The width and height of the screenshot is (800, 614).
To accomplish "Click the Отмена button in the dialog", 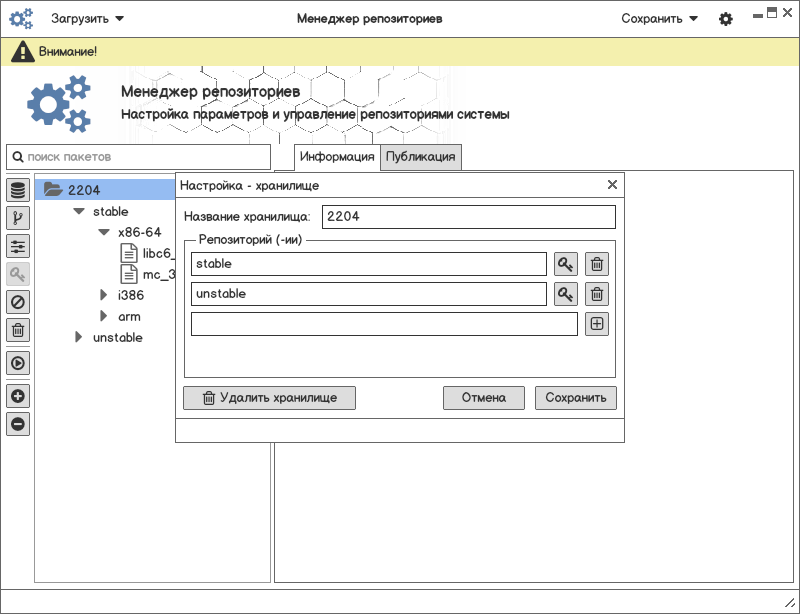I will (484, 397).
